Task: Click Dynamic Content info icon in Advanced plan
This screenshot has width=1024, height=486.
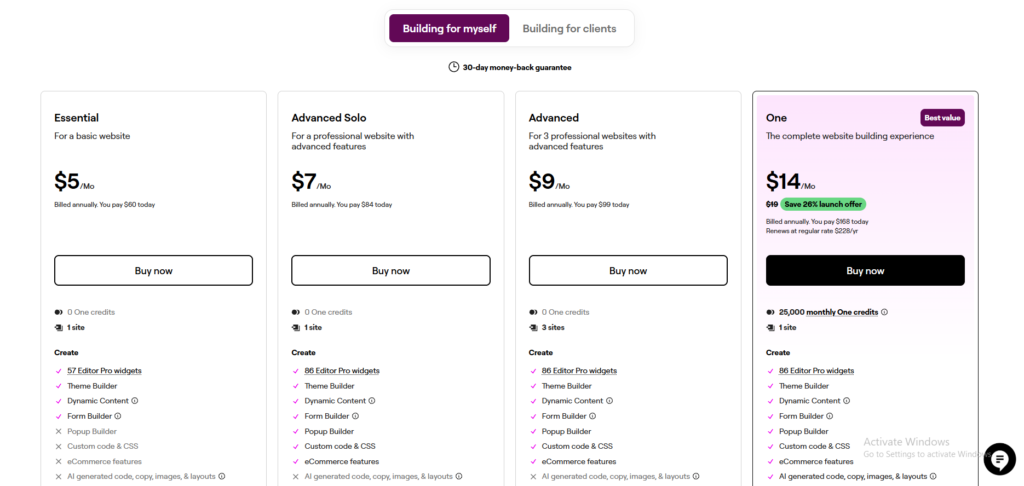Action: (609, 401)
